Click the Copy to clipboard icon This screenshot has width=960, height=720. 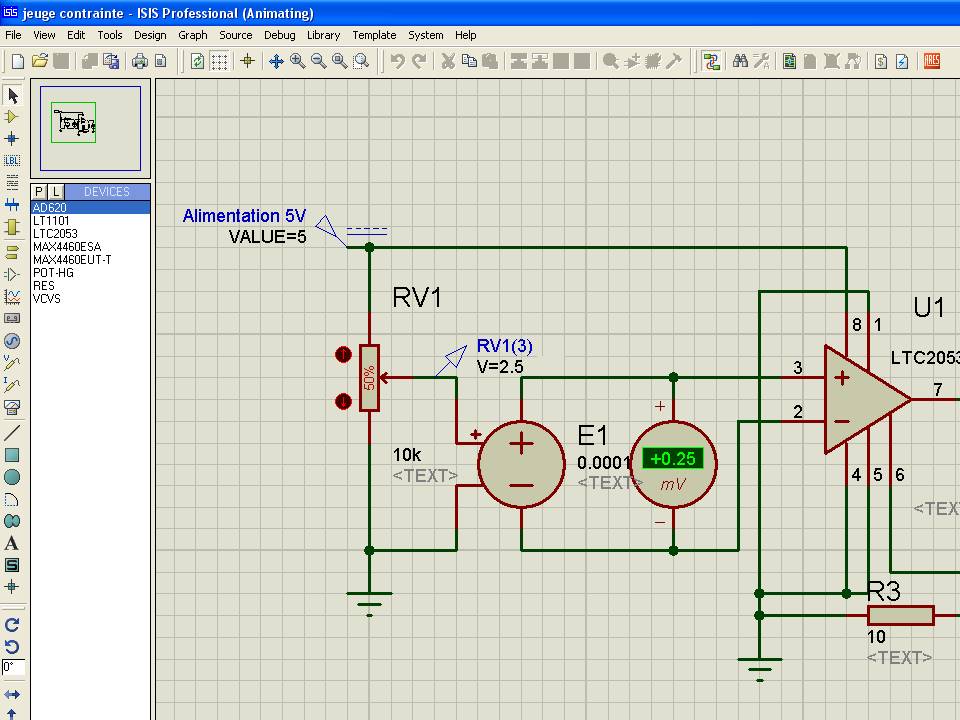point(470,61)
